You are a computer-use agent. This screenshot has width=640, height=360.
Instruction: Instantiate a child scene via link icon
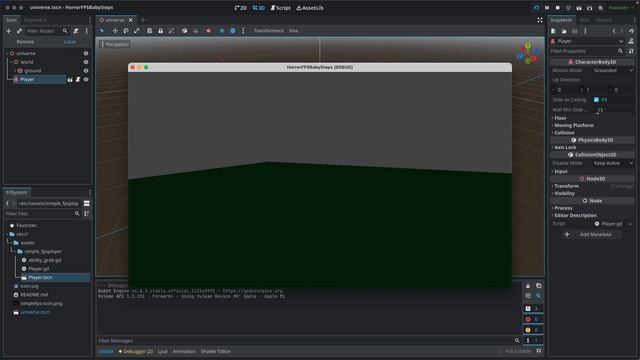point(19,31)
